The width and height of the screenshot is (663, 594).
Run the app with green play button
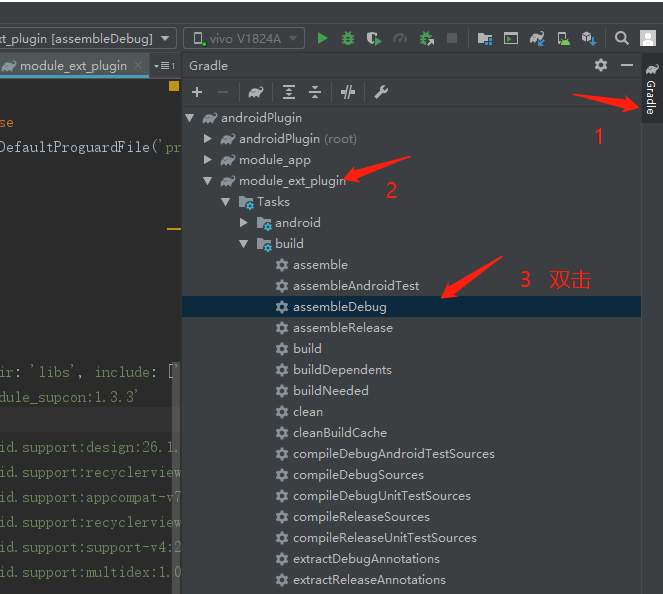click(x=322, y=38)
